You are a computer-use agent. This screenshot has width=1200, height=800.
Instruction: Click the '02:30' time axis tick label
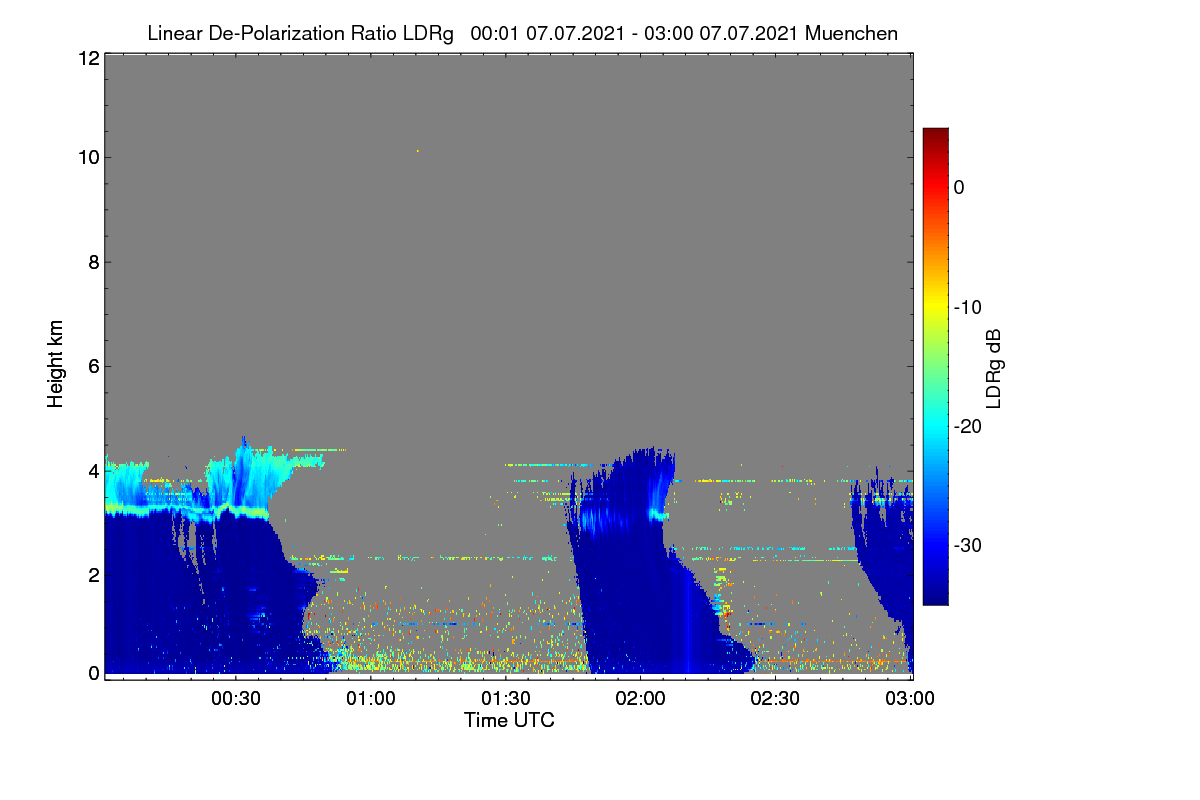pos(776,699)
